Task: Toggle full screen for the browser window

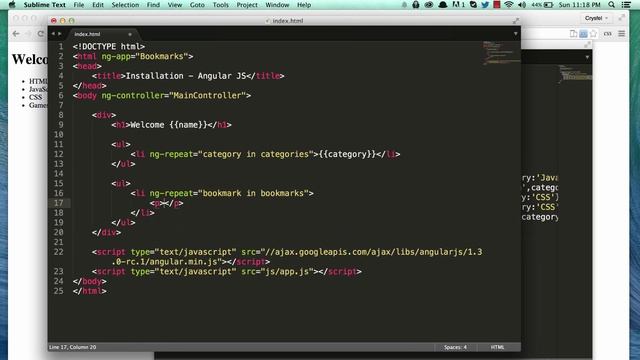Action: (x=622, y=18)
